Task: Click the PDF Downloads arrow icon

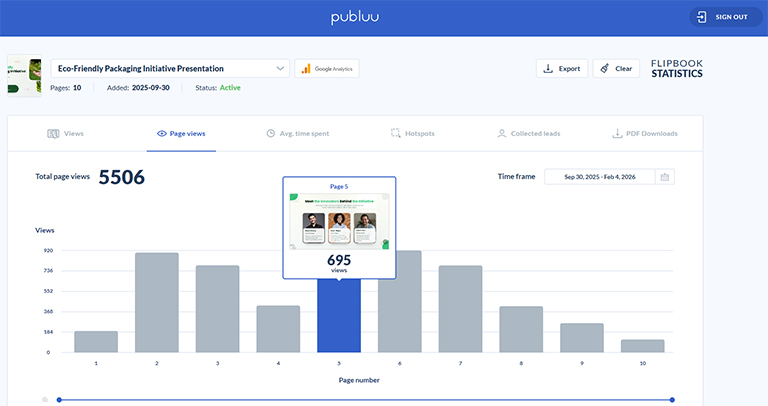Action: click(617, 133)
